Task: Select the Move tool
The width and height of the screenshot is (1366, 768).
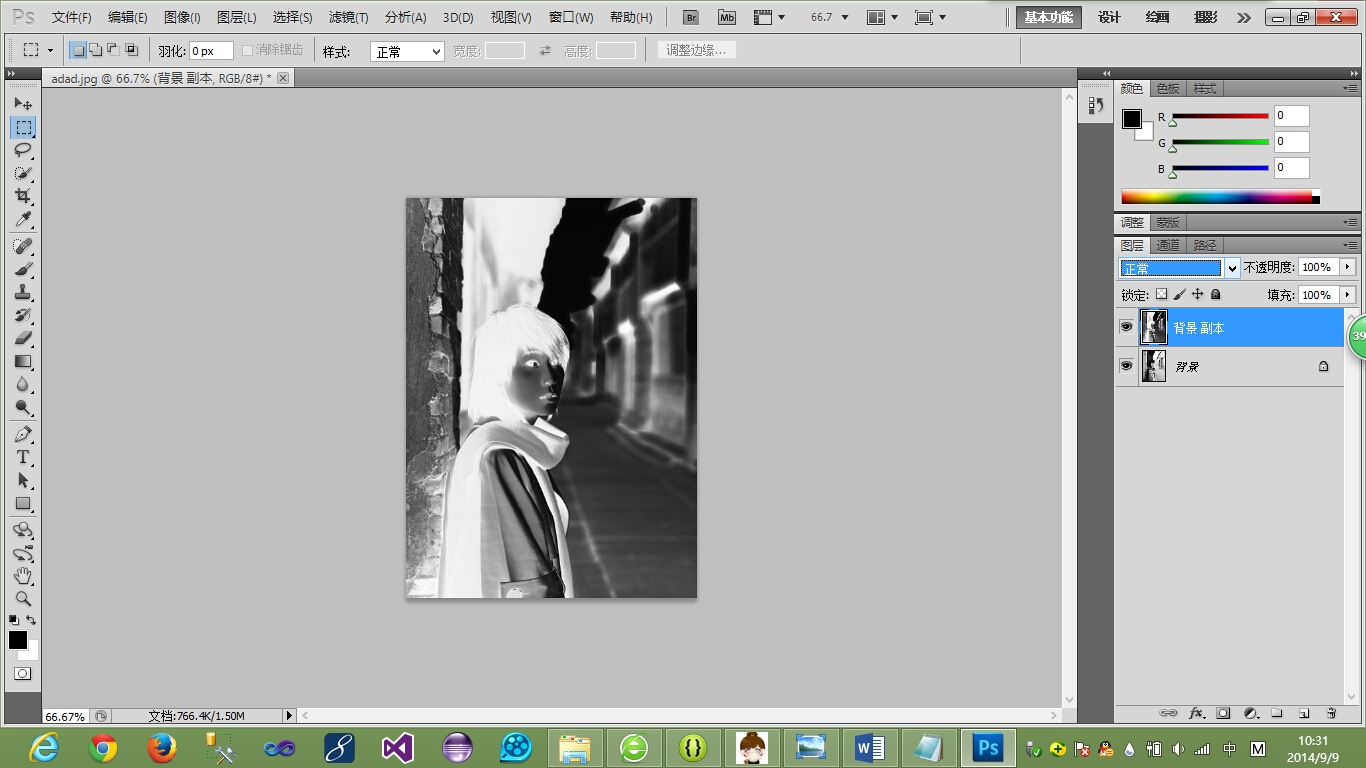Action: 23,104
